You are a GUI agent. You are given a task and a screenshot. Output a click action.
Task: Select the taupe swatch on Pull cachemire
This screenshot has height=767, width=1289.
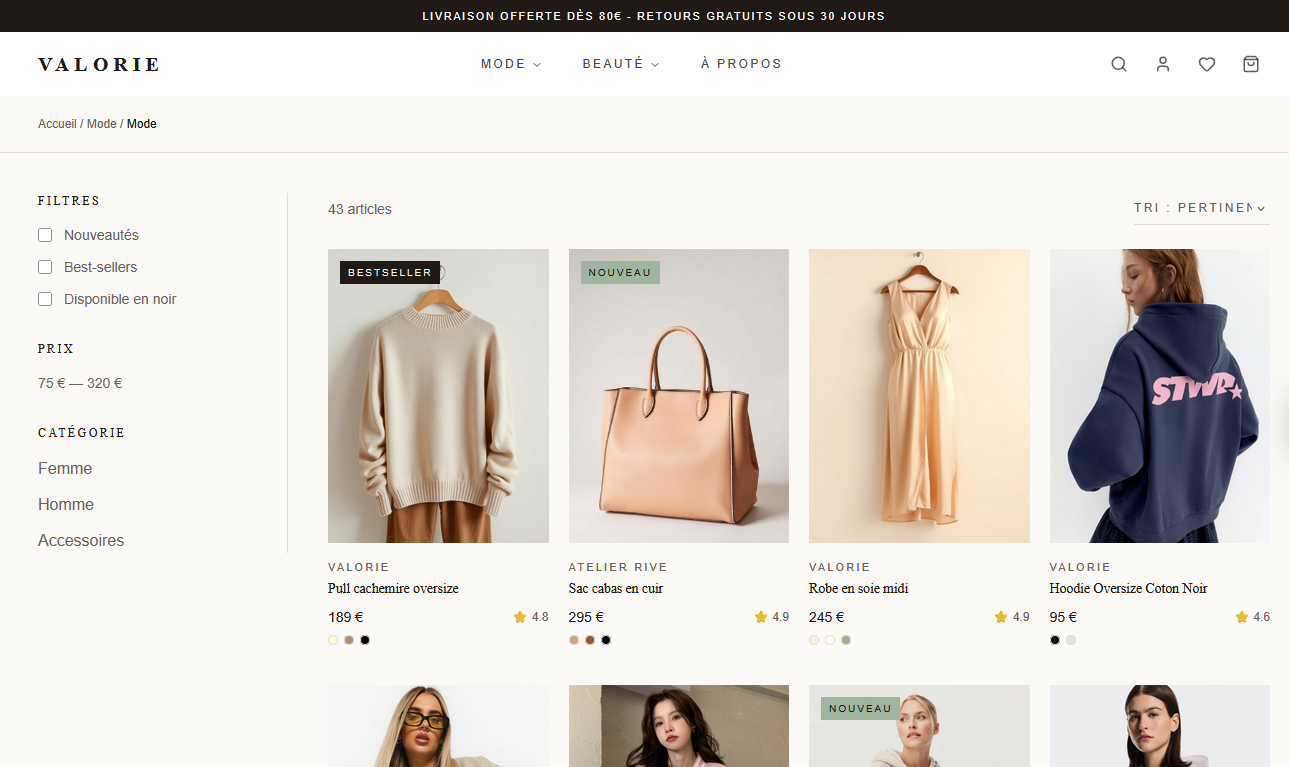349,640
